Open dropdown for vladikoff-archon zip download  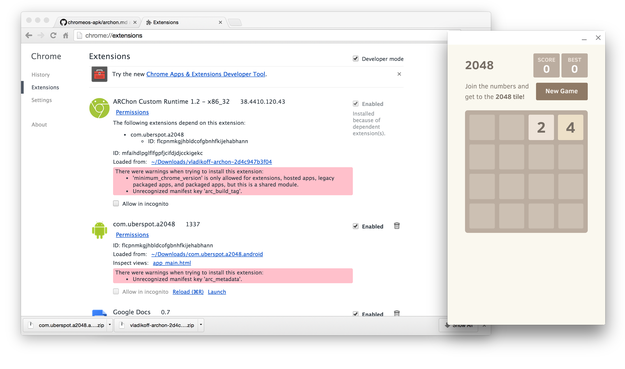click(x=201, y=325)
